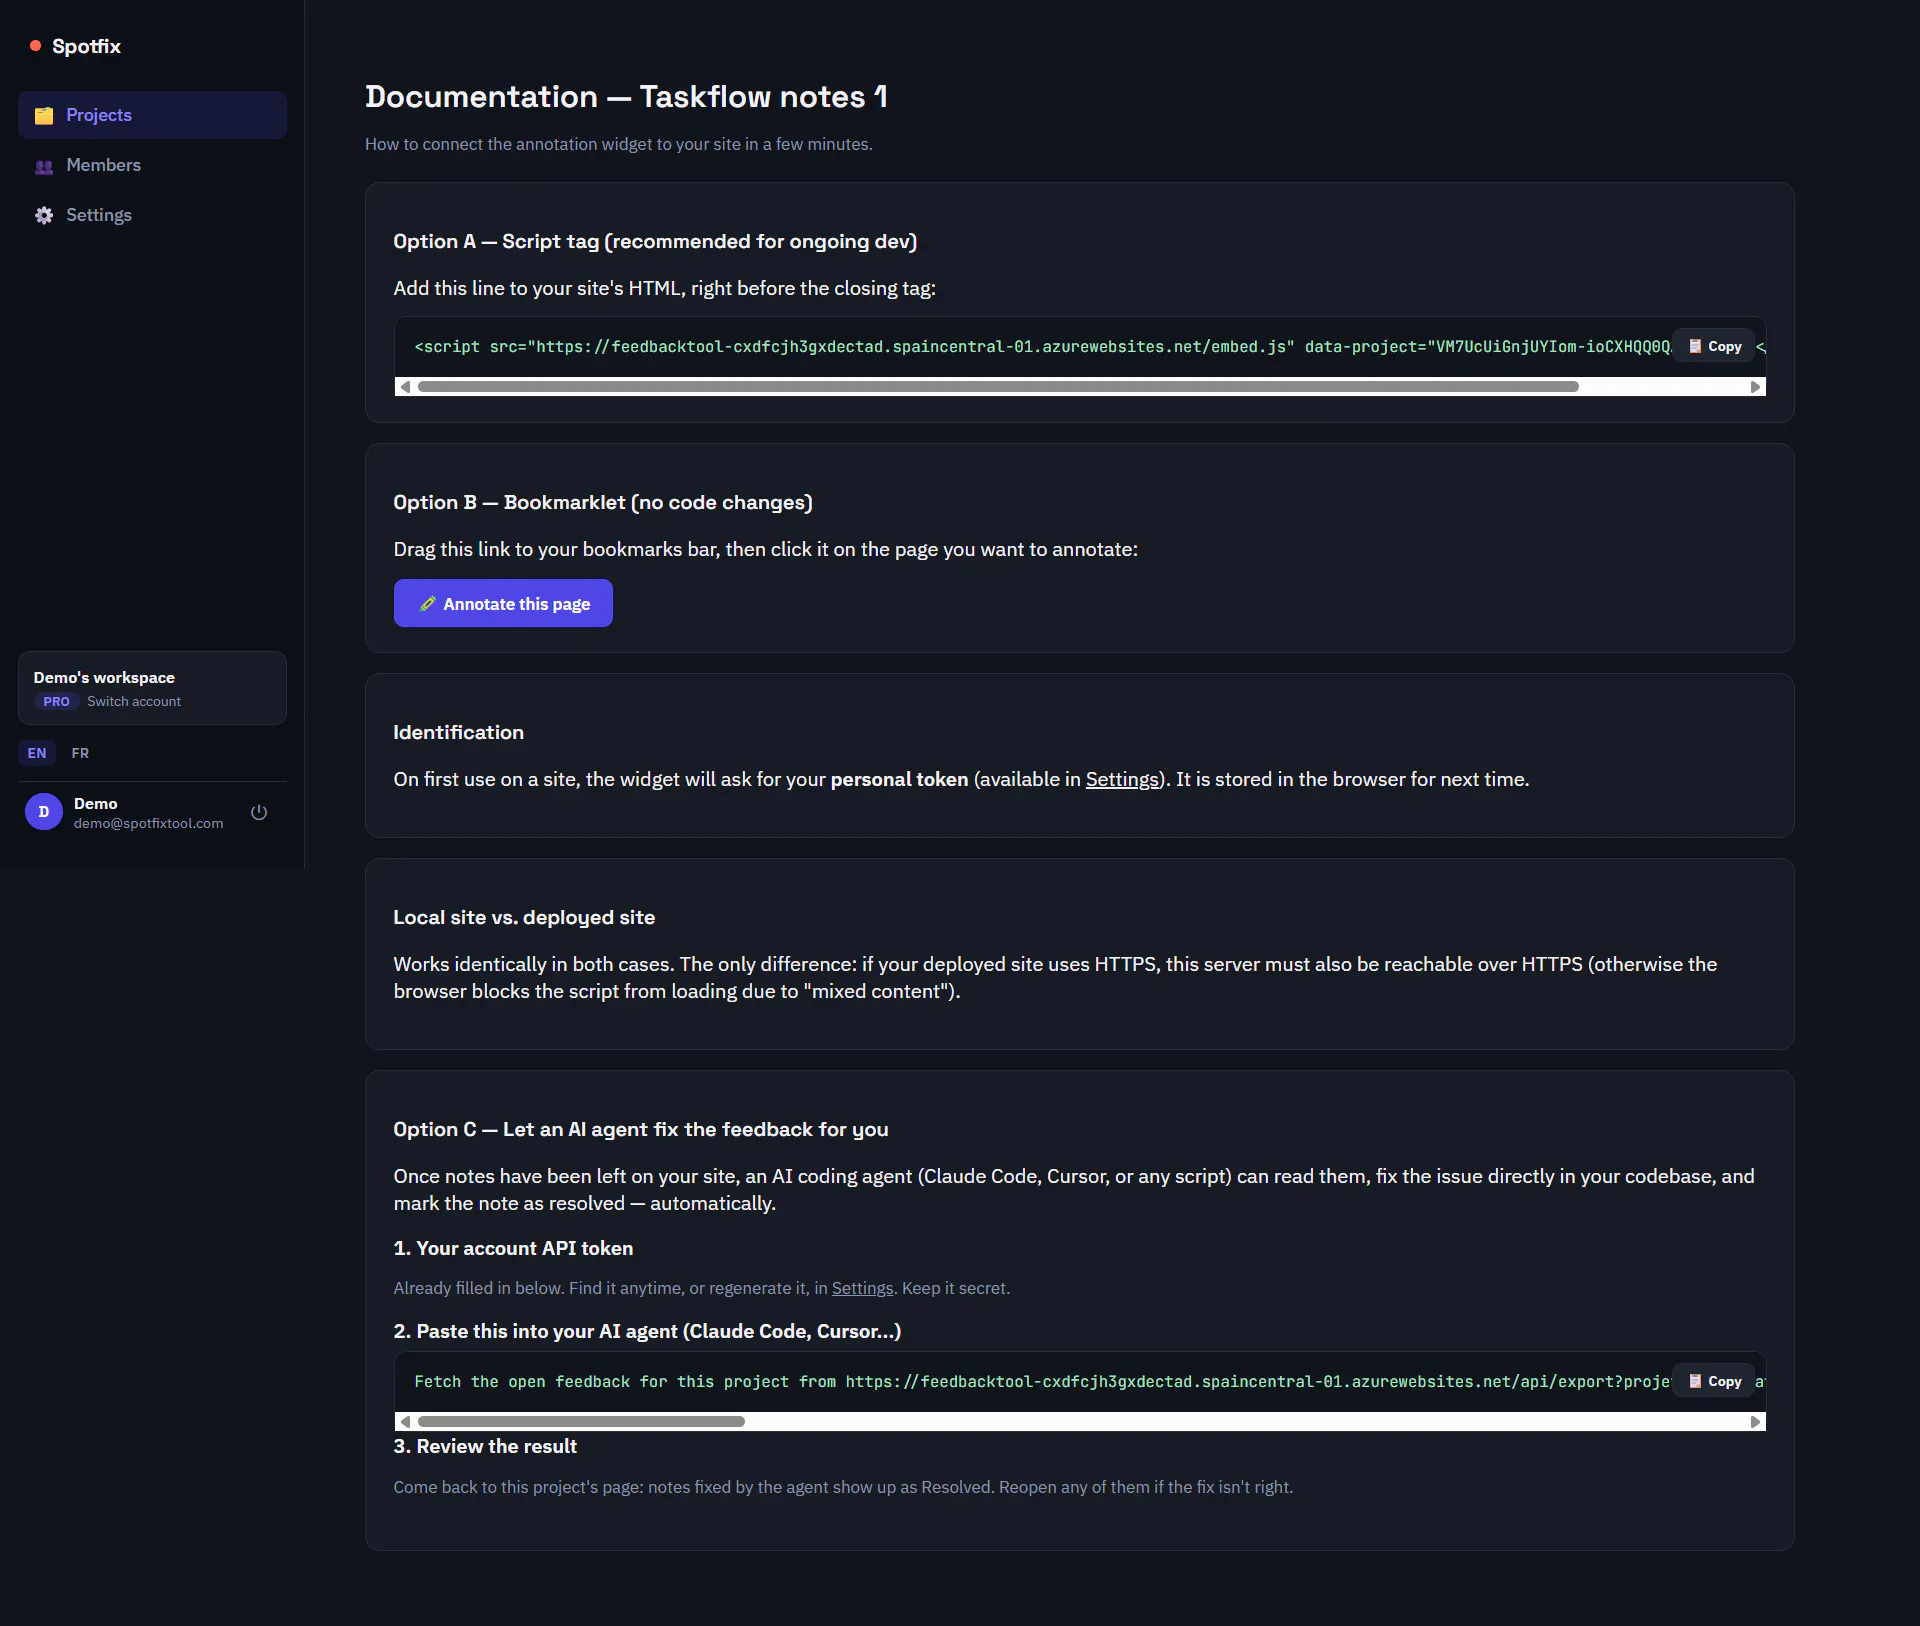This screenshot has width=1920, height=1626.
Task: Click the 'personal token' bold text
Action: 899,779
